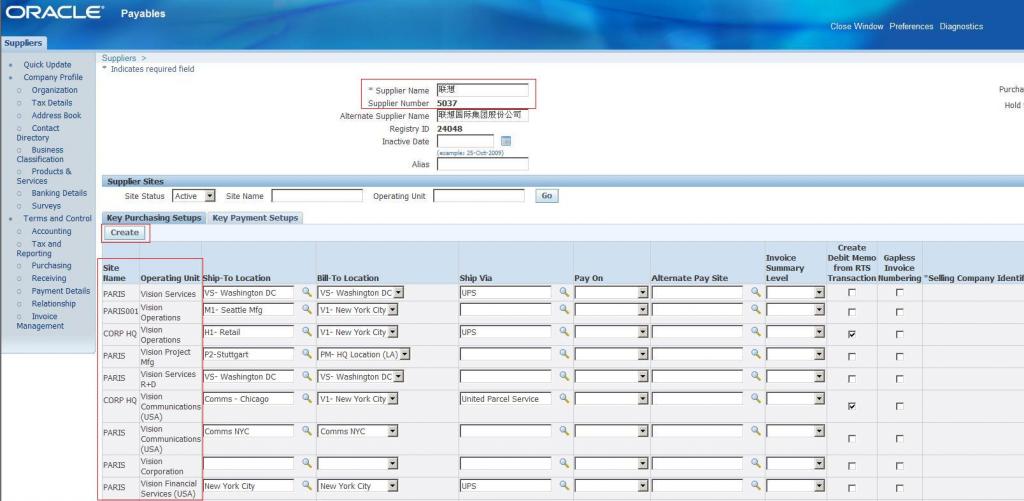Viewport: 1024px width, 501px height.
Task: Open Bill-To dropdown showing PM- HQ Location (LA)
Action: click(364, 354)
